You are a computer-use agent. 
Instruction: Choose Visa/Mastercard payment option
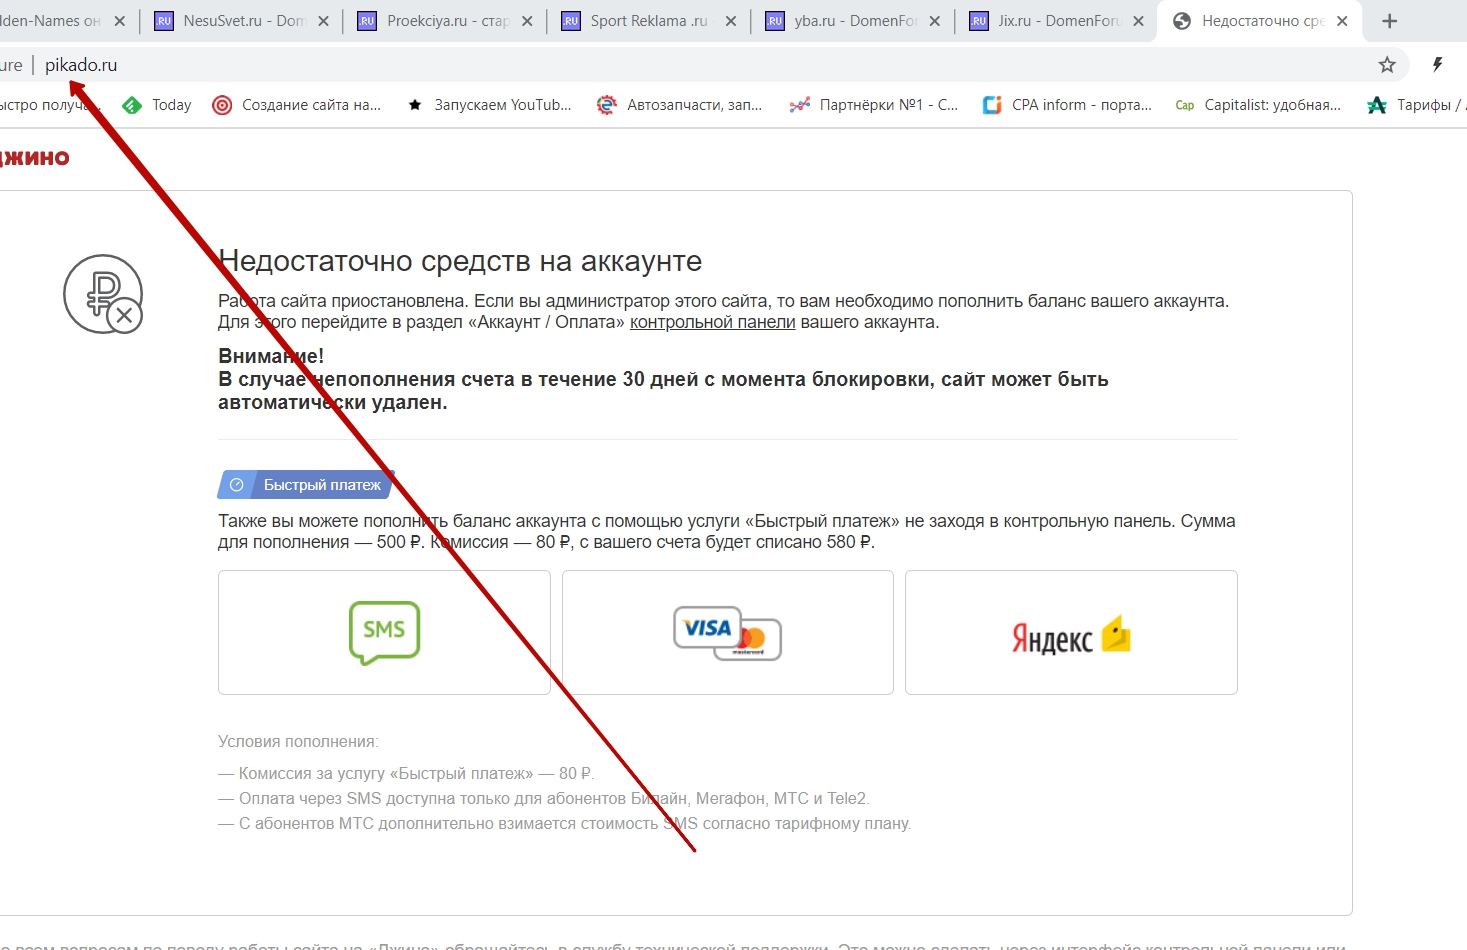pyautogui.click(x=727, y=632)
